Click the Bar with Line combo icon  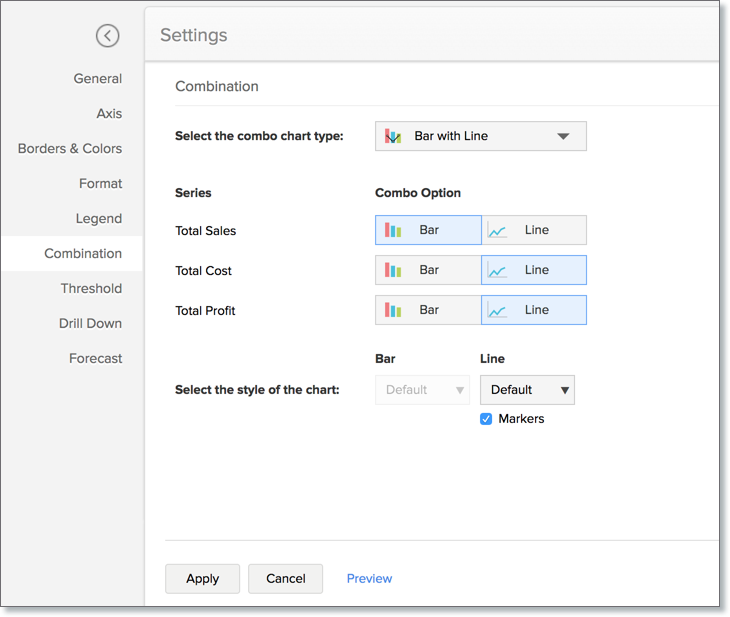[394, 136]
